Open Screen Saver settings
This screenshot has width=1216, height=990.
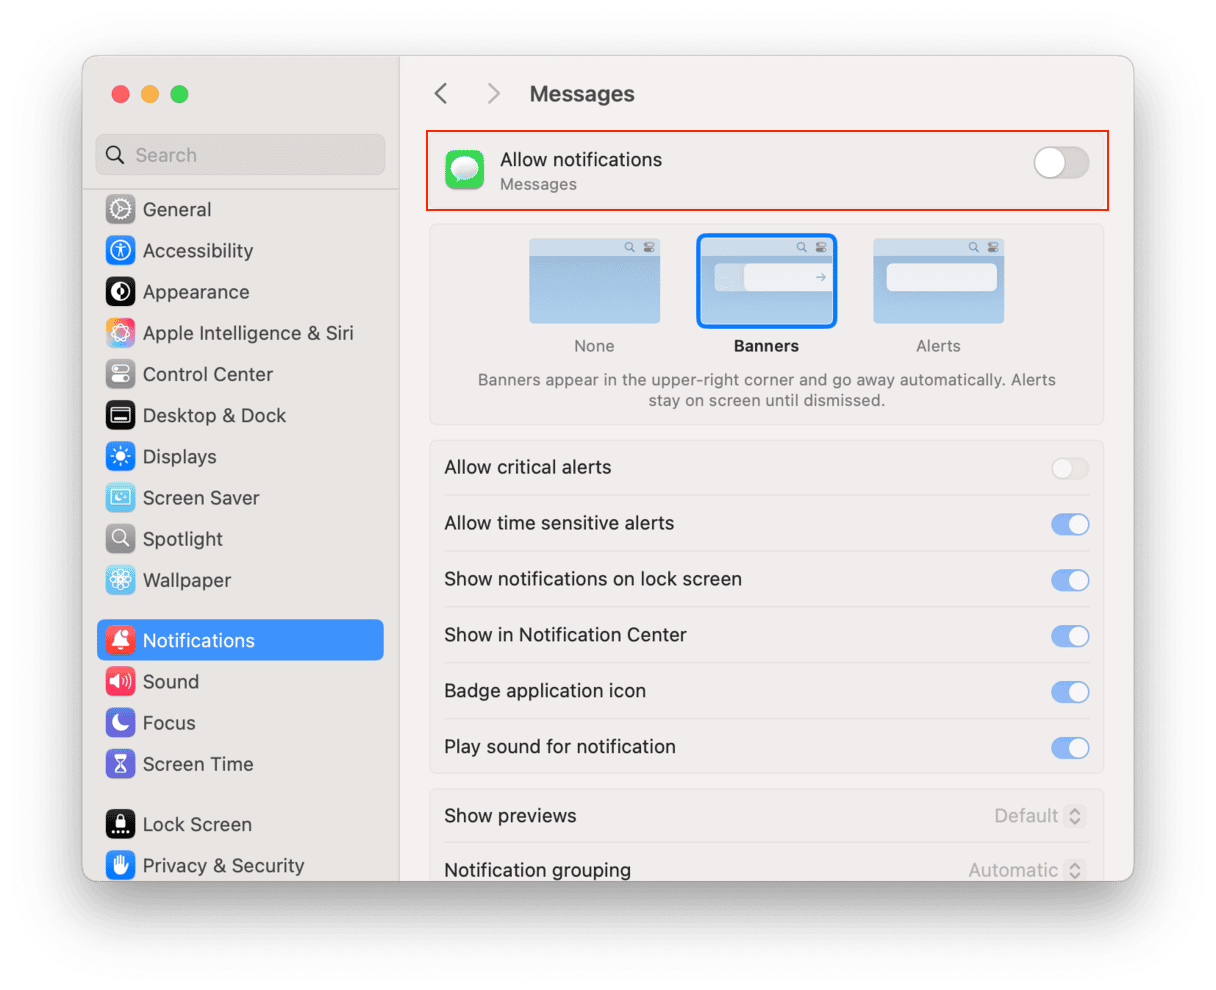click(240, 497)
